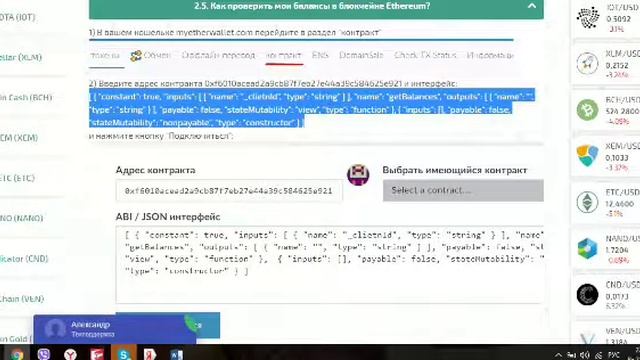Switch to Check TX Status tab

(425, 55)
